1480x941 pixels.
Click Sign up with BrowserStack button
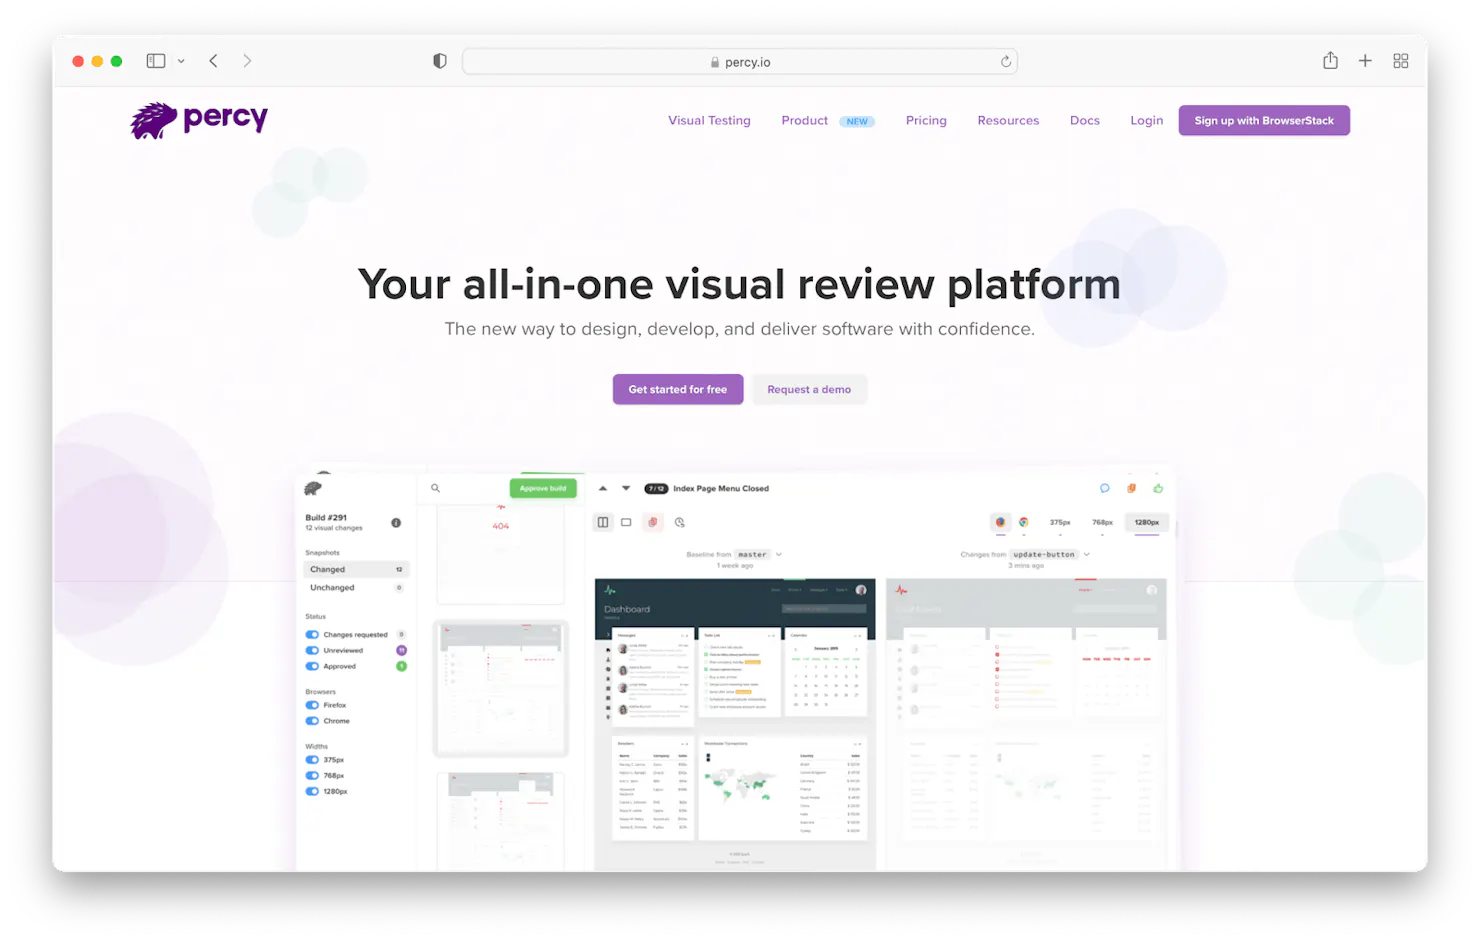click(x=1264, y=120)
